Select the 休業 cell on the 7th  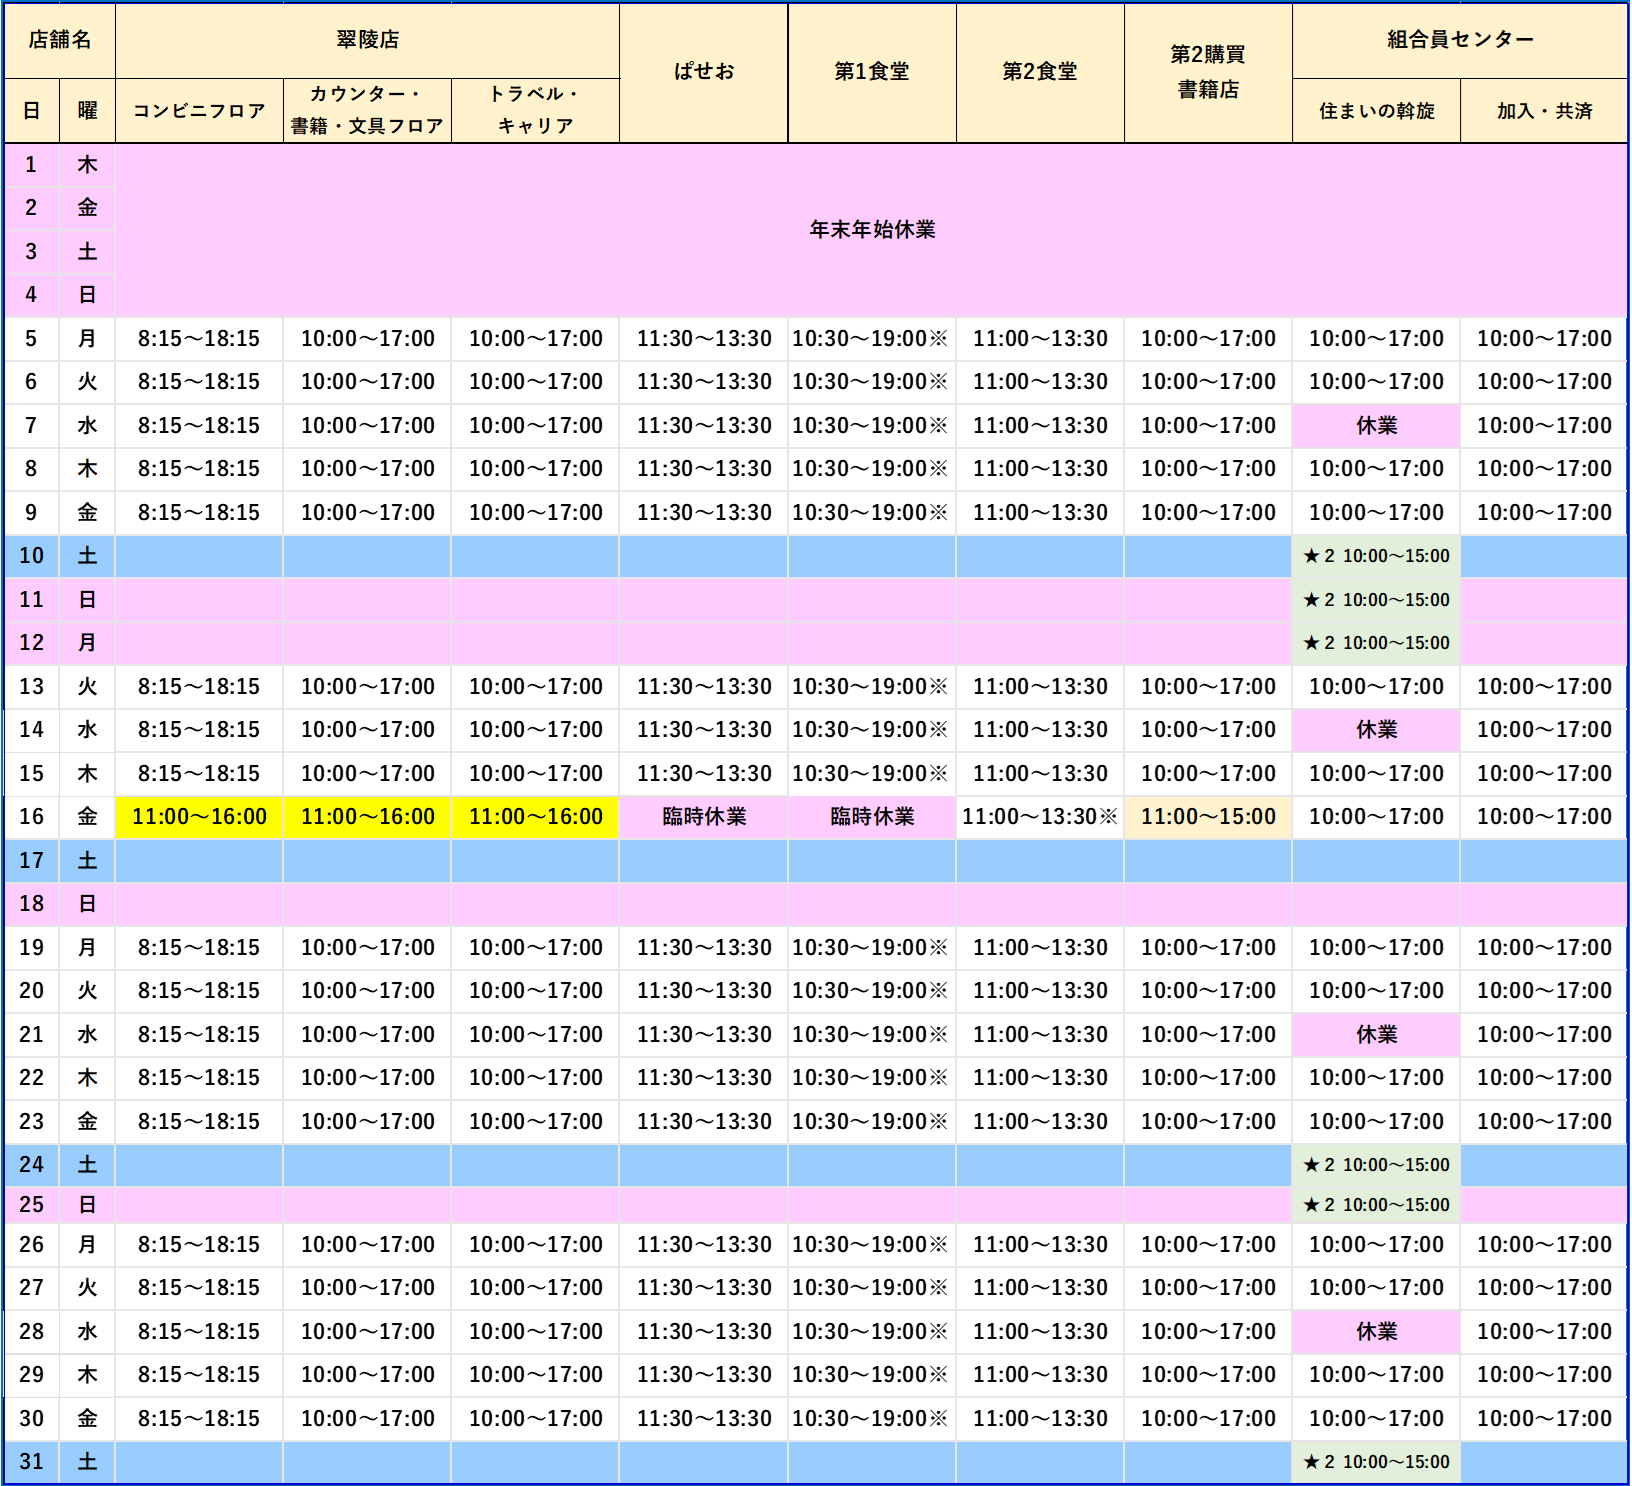point(1376,426)
